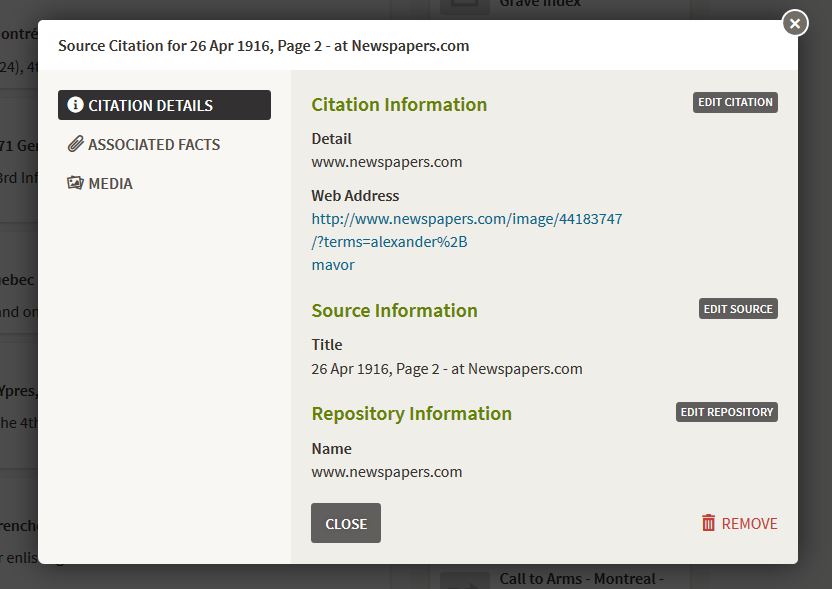Image resolution: width=832 pixels, height=589 pixels.
Task: Click the Edit Citation button
Action: [735, 102]
